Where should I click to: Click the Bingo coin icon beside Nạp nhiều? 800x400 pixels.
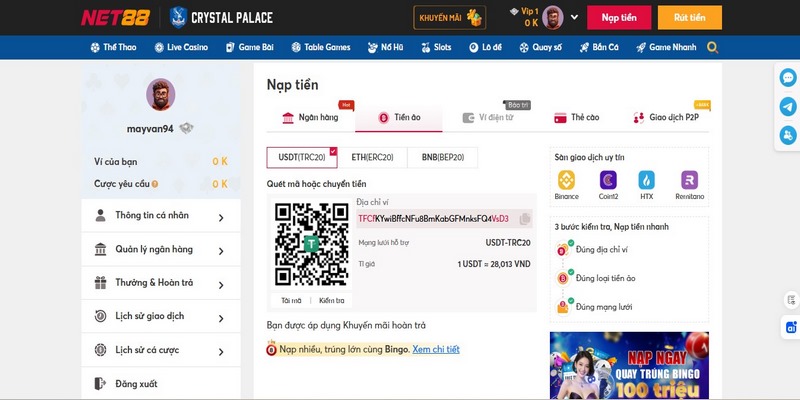(271, 349)
